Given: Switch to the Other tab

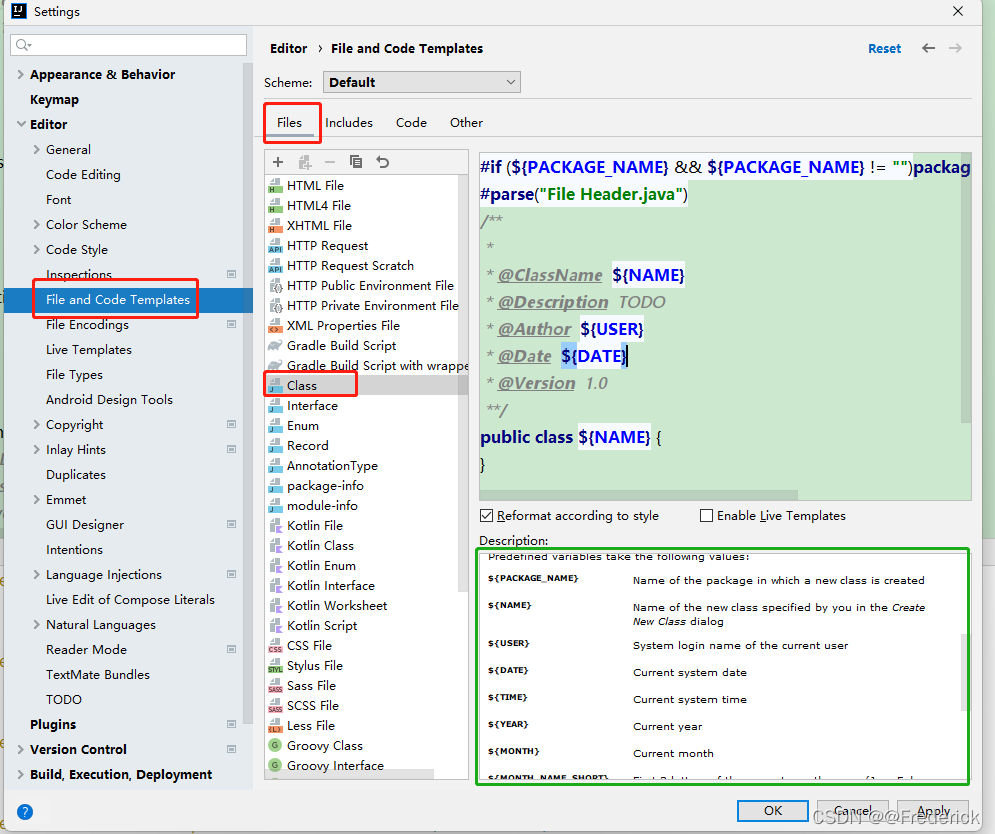Looking at the screenshot, I should [466, 122].
